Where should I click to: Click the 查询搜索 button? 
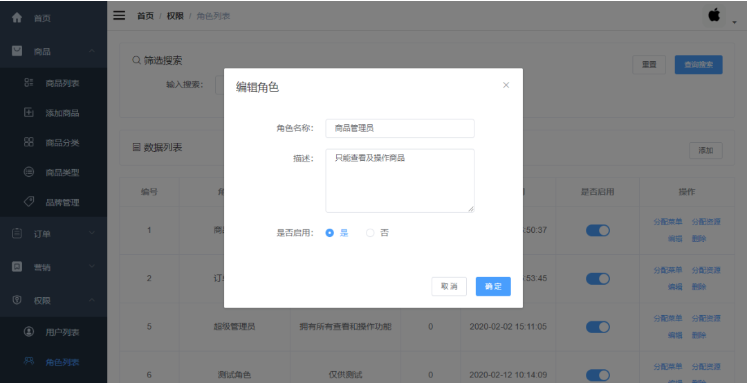(x=698, y=64)
